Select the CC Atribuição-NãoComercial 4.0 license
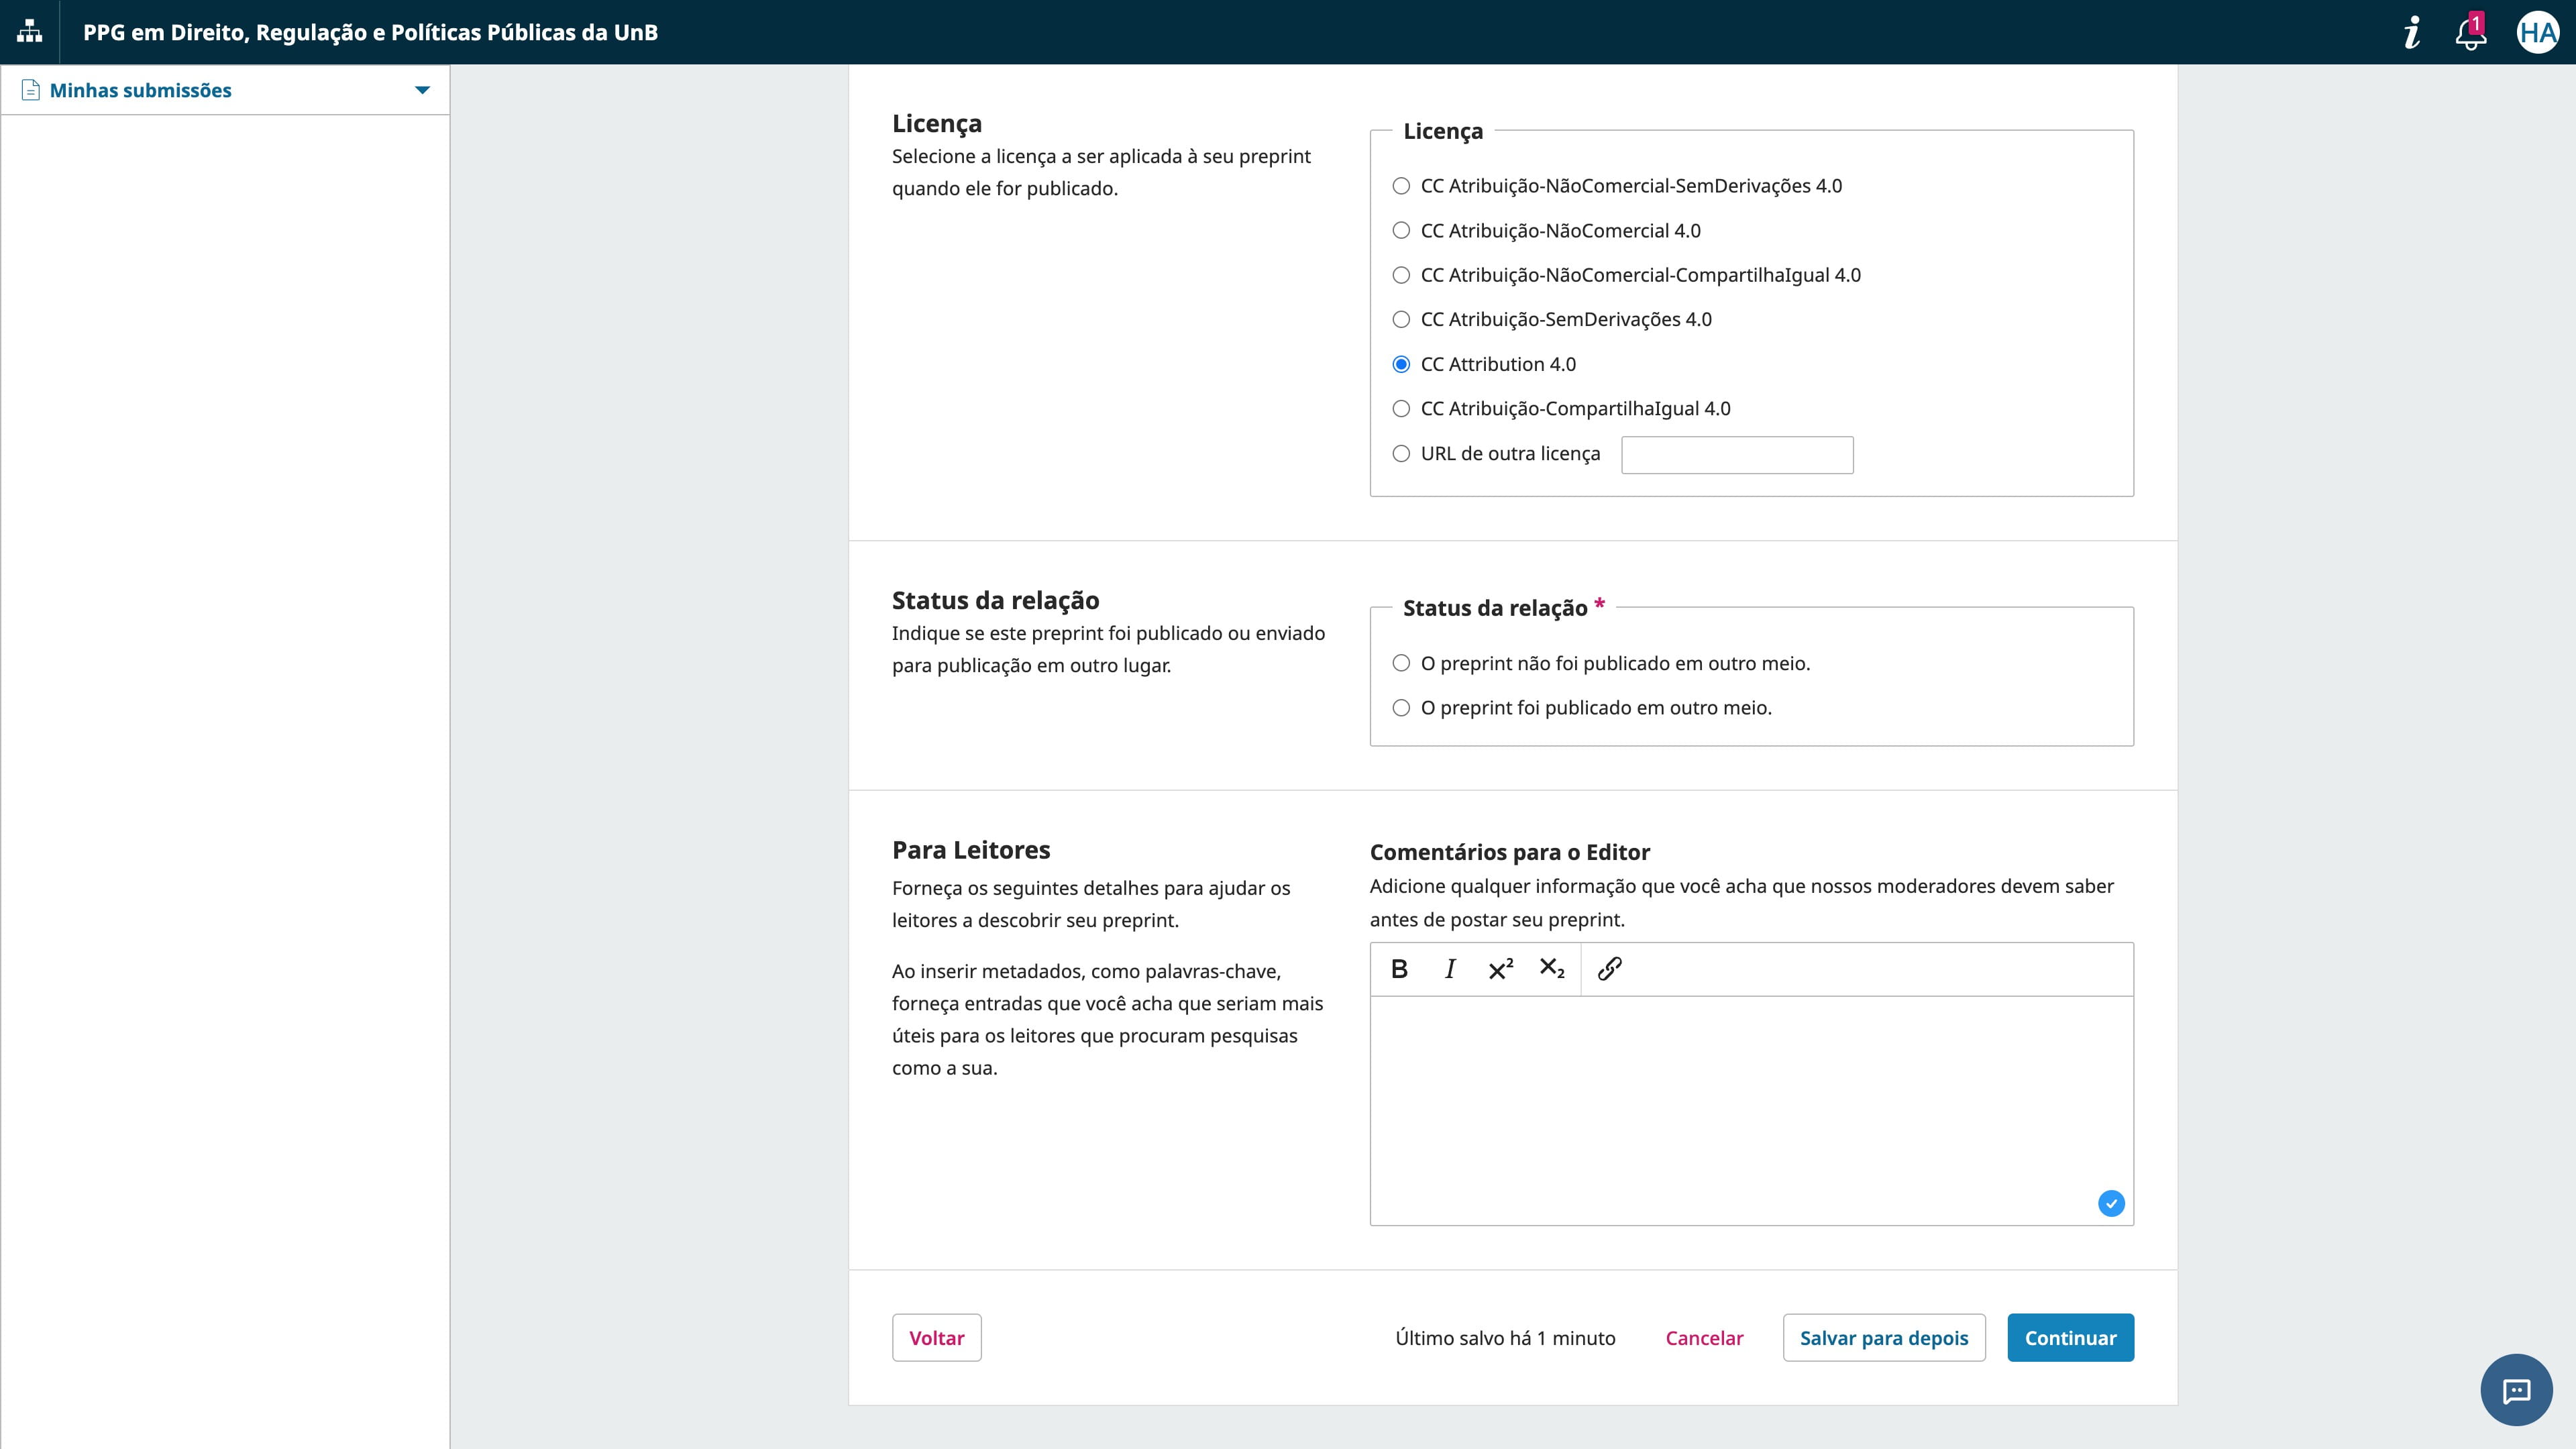 click(1400, 229)
